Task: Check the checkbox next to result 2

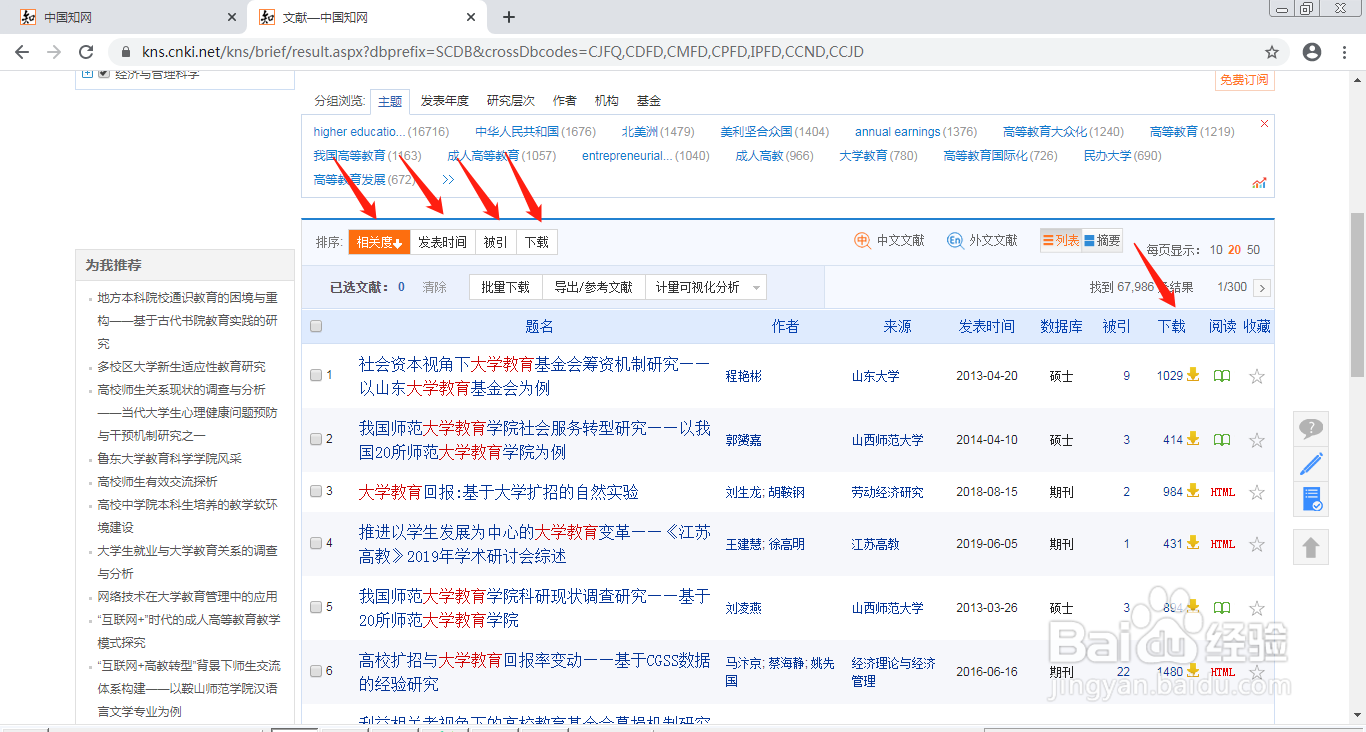Action: tap(315, 439)
